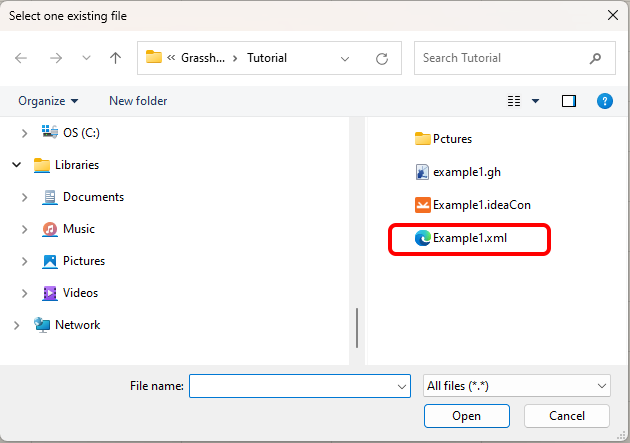Click the Refresh icon in address bar
This screenshot has width=630, height=443.
[x=381, y=58]
